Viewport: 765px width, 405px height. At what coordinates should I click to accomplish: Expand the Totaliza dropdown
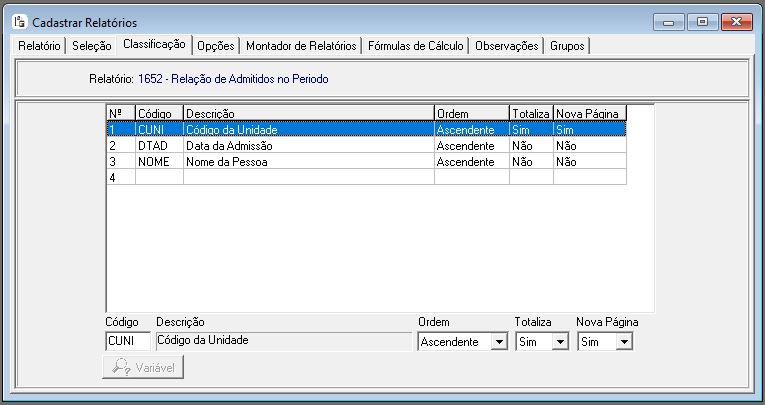(x=560, y=342)
